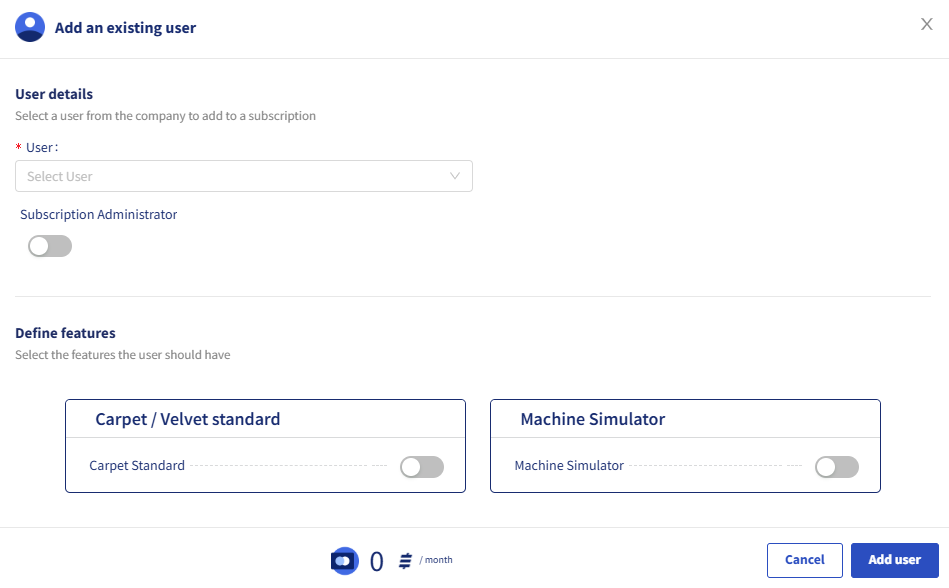Click the Machine Simulator feature row label
The height and width of the screenshot is (588, 949).
pyautogui.click(x=569, y=465)
